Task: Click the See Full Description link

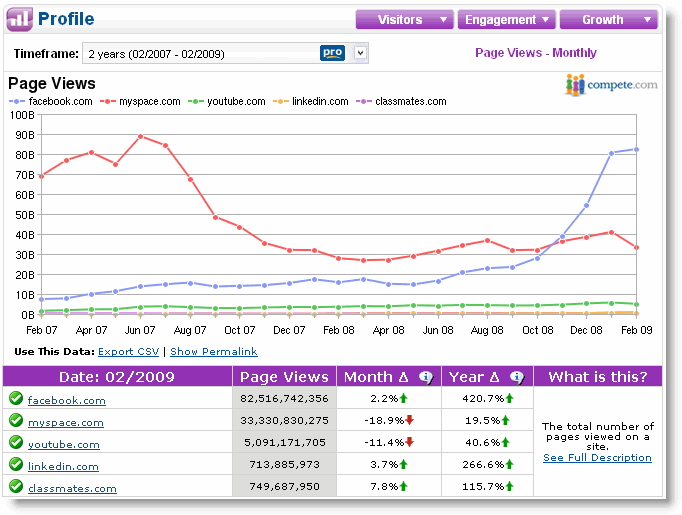Action: point(597,458)
